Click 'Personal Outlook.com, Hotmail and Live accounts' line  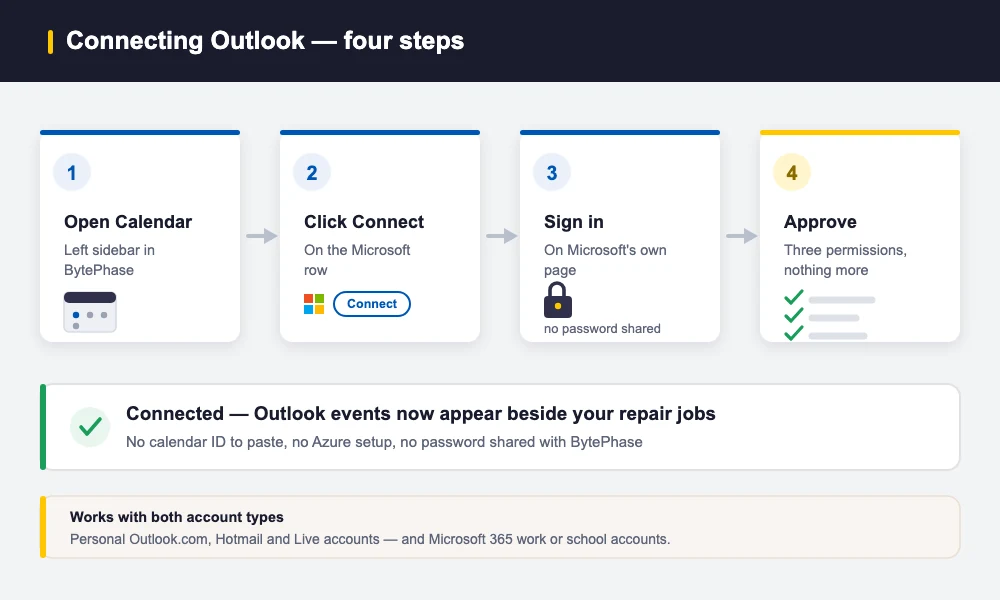(x=370, y=539)
